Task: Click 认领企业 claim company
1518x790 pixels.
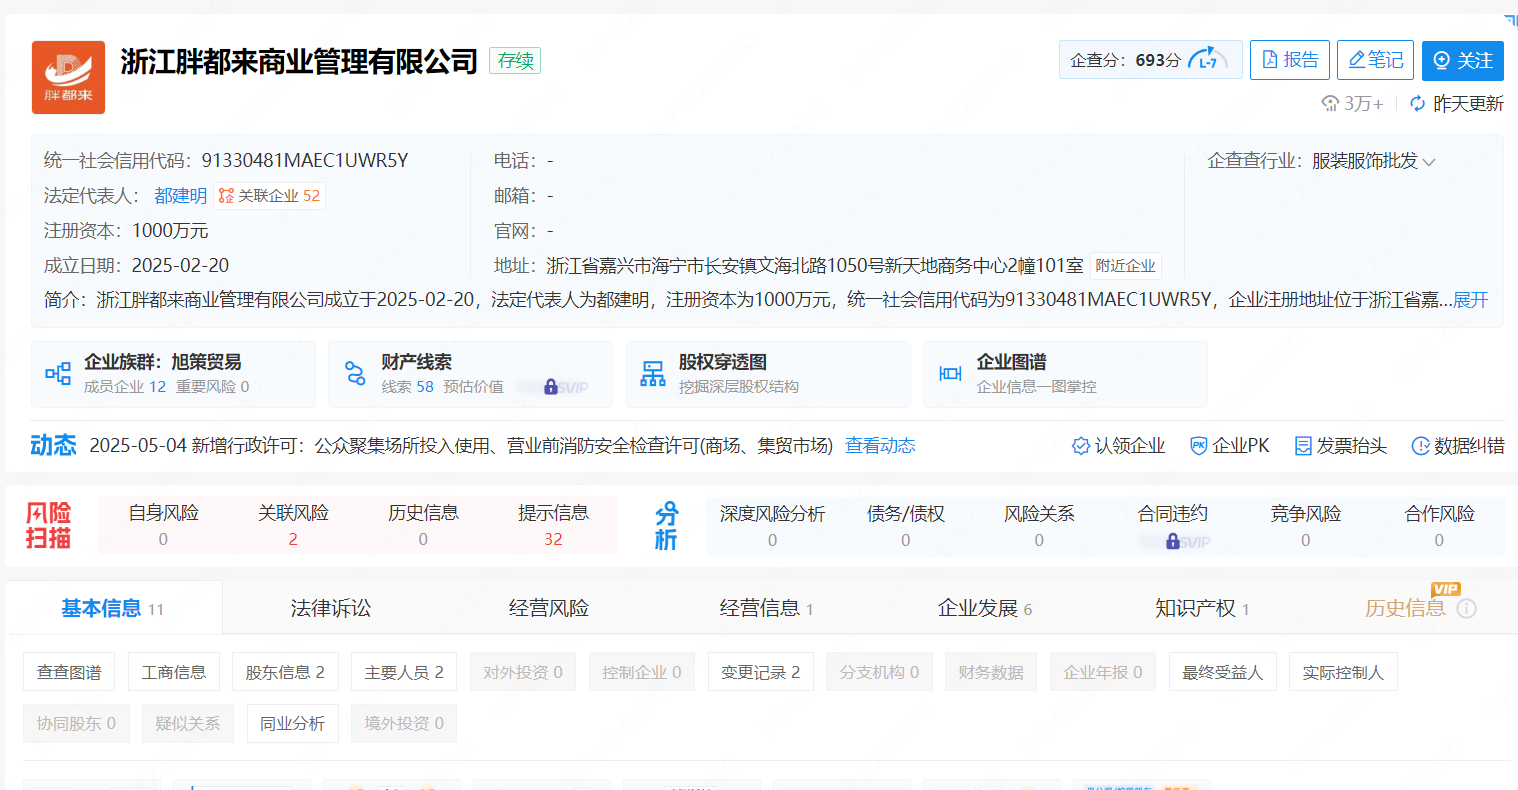Action: coord(1118,446)
